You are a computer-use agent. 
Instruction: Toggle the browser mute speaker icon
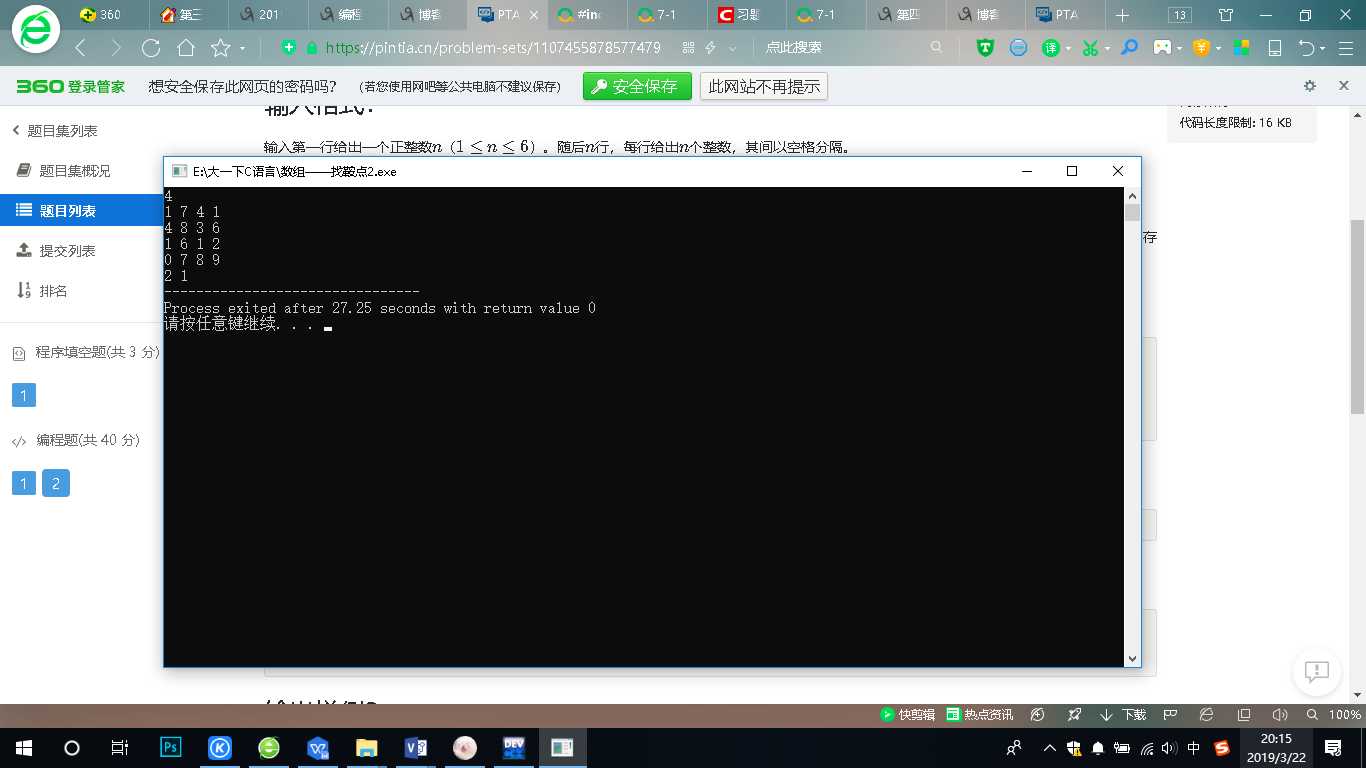tap(1279, 715)
